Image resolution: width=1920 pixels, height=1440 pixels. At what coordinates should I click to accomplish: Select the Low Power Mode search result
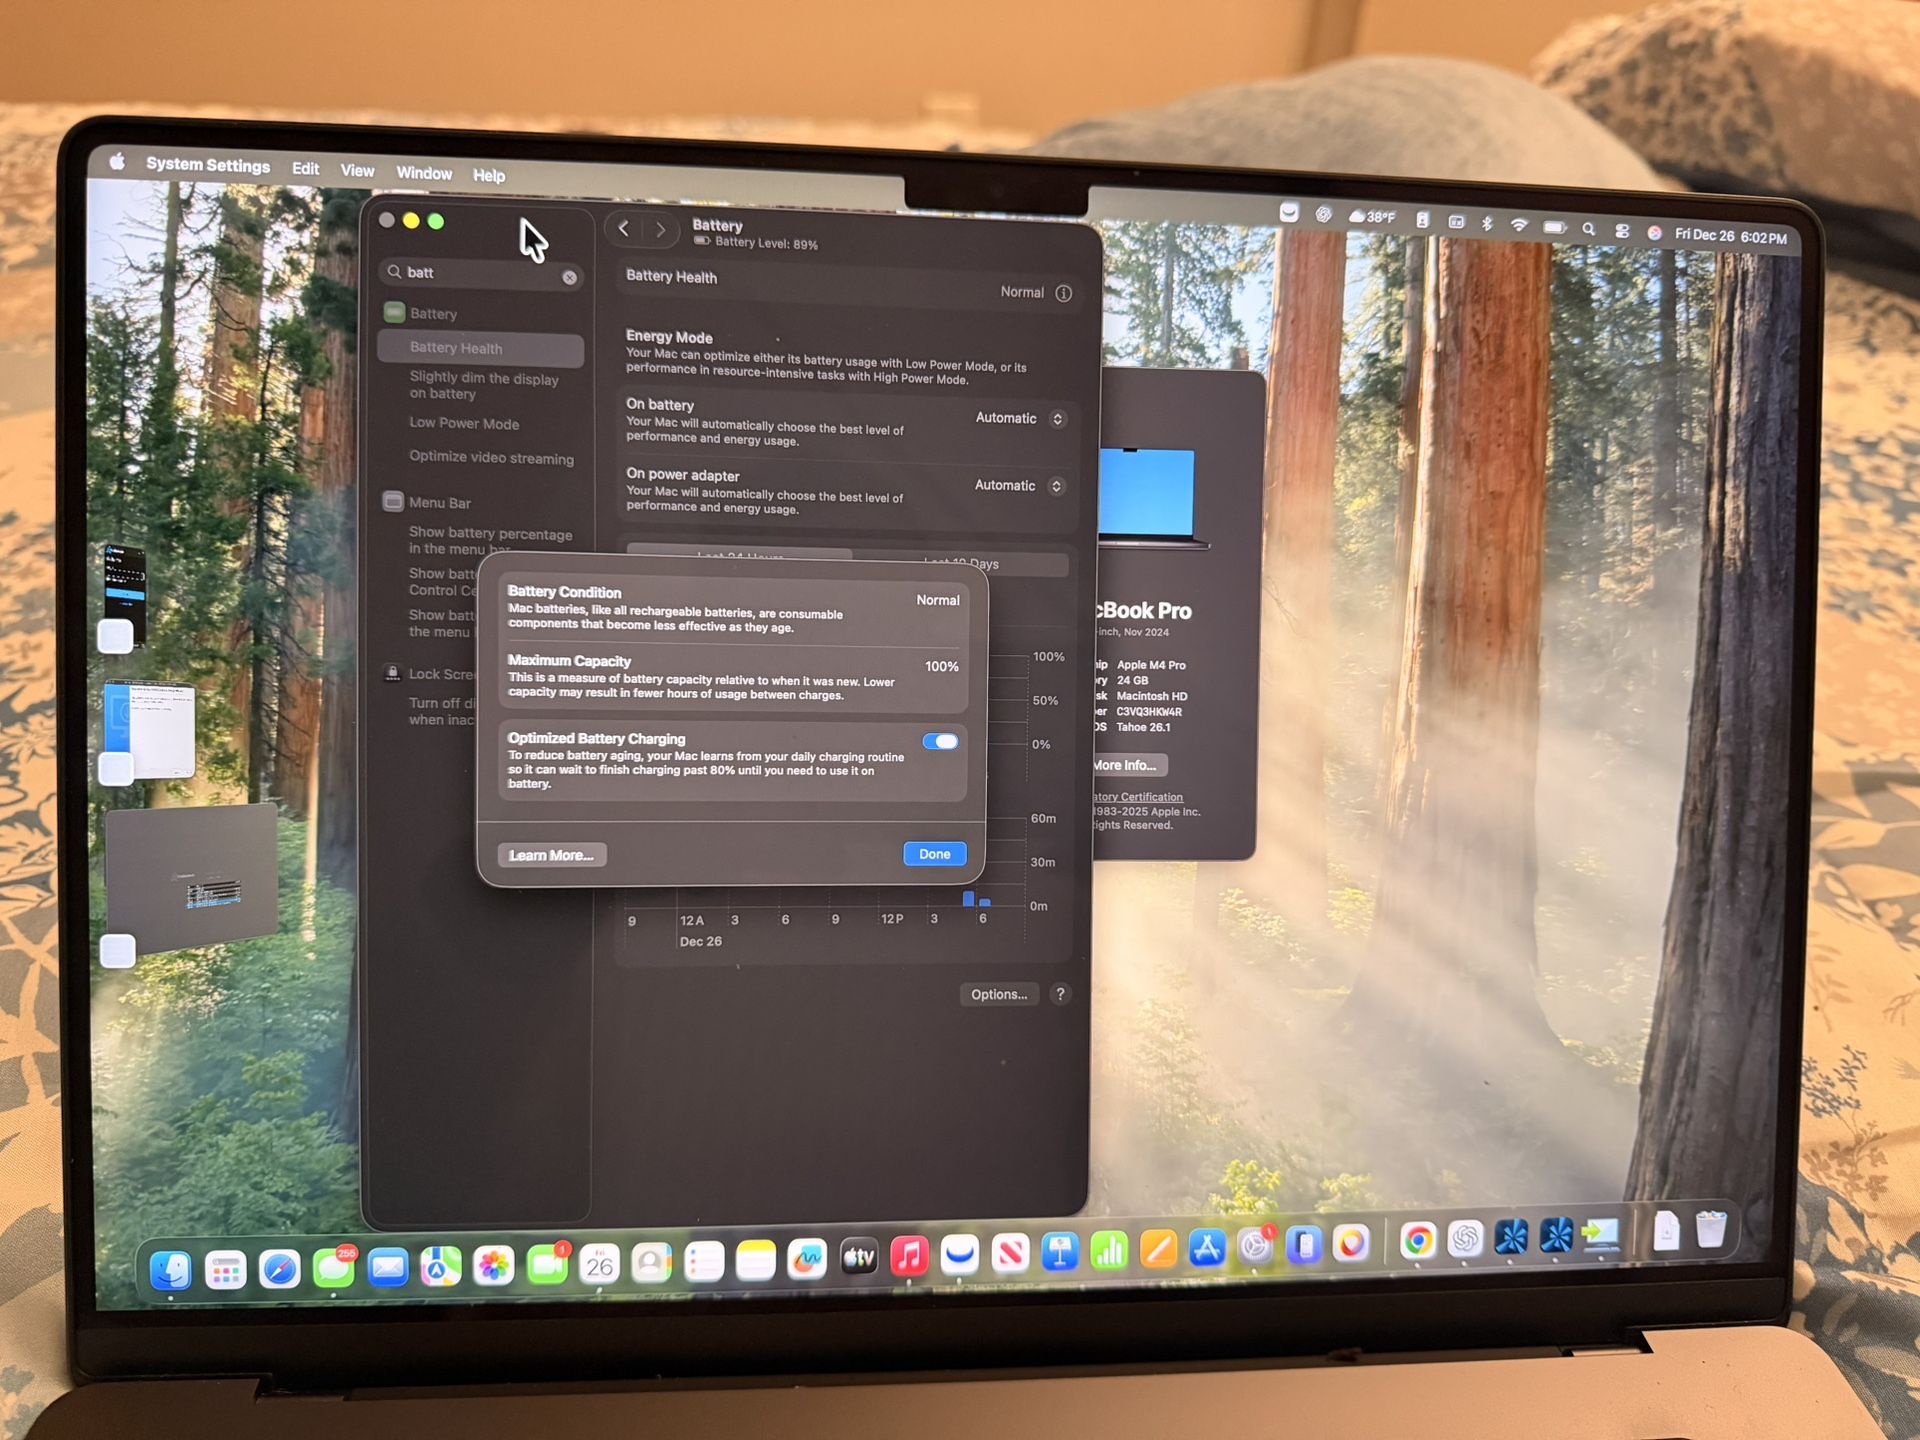click(464, 423)
